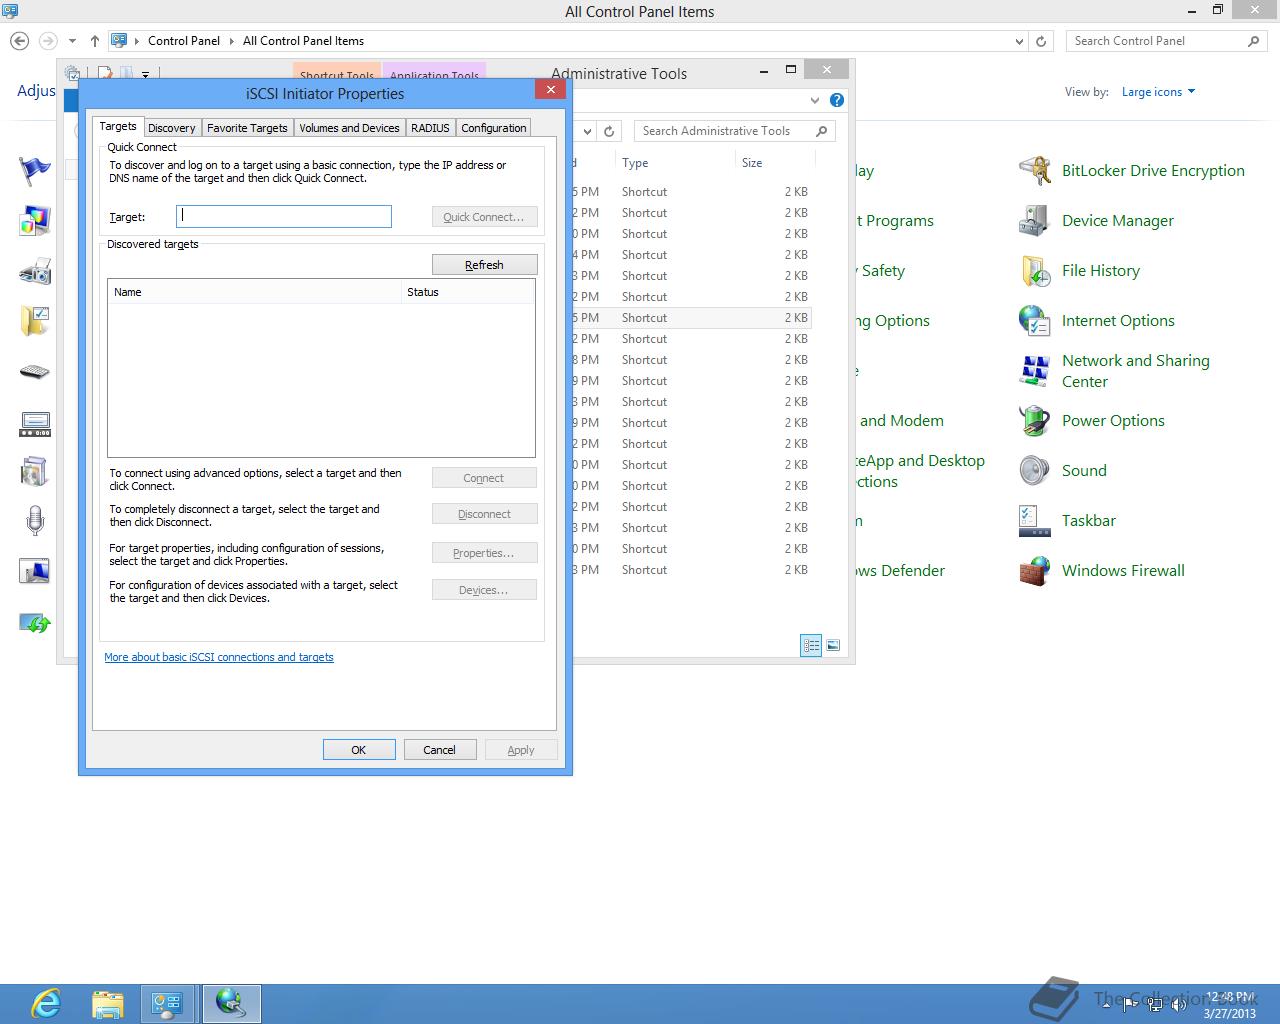The width and height of the screenshot is (1280, 1024).
Task: Go back in Control Panel navigation
Action: pyautogui.click(x=19, y=41)
